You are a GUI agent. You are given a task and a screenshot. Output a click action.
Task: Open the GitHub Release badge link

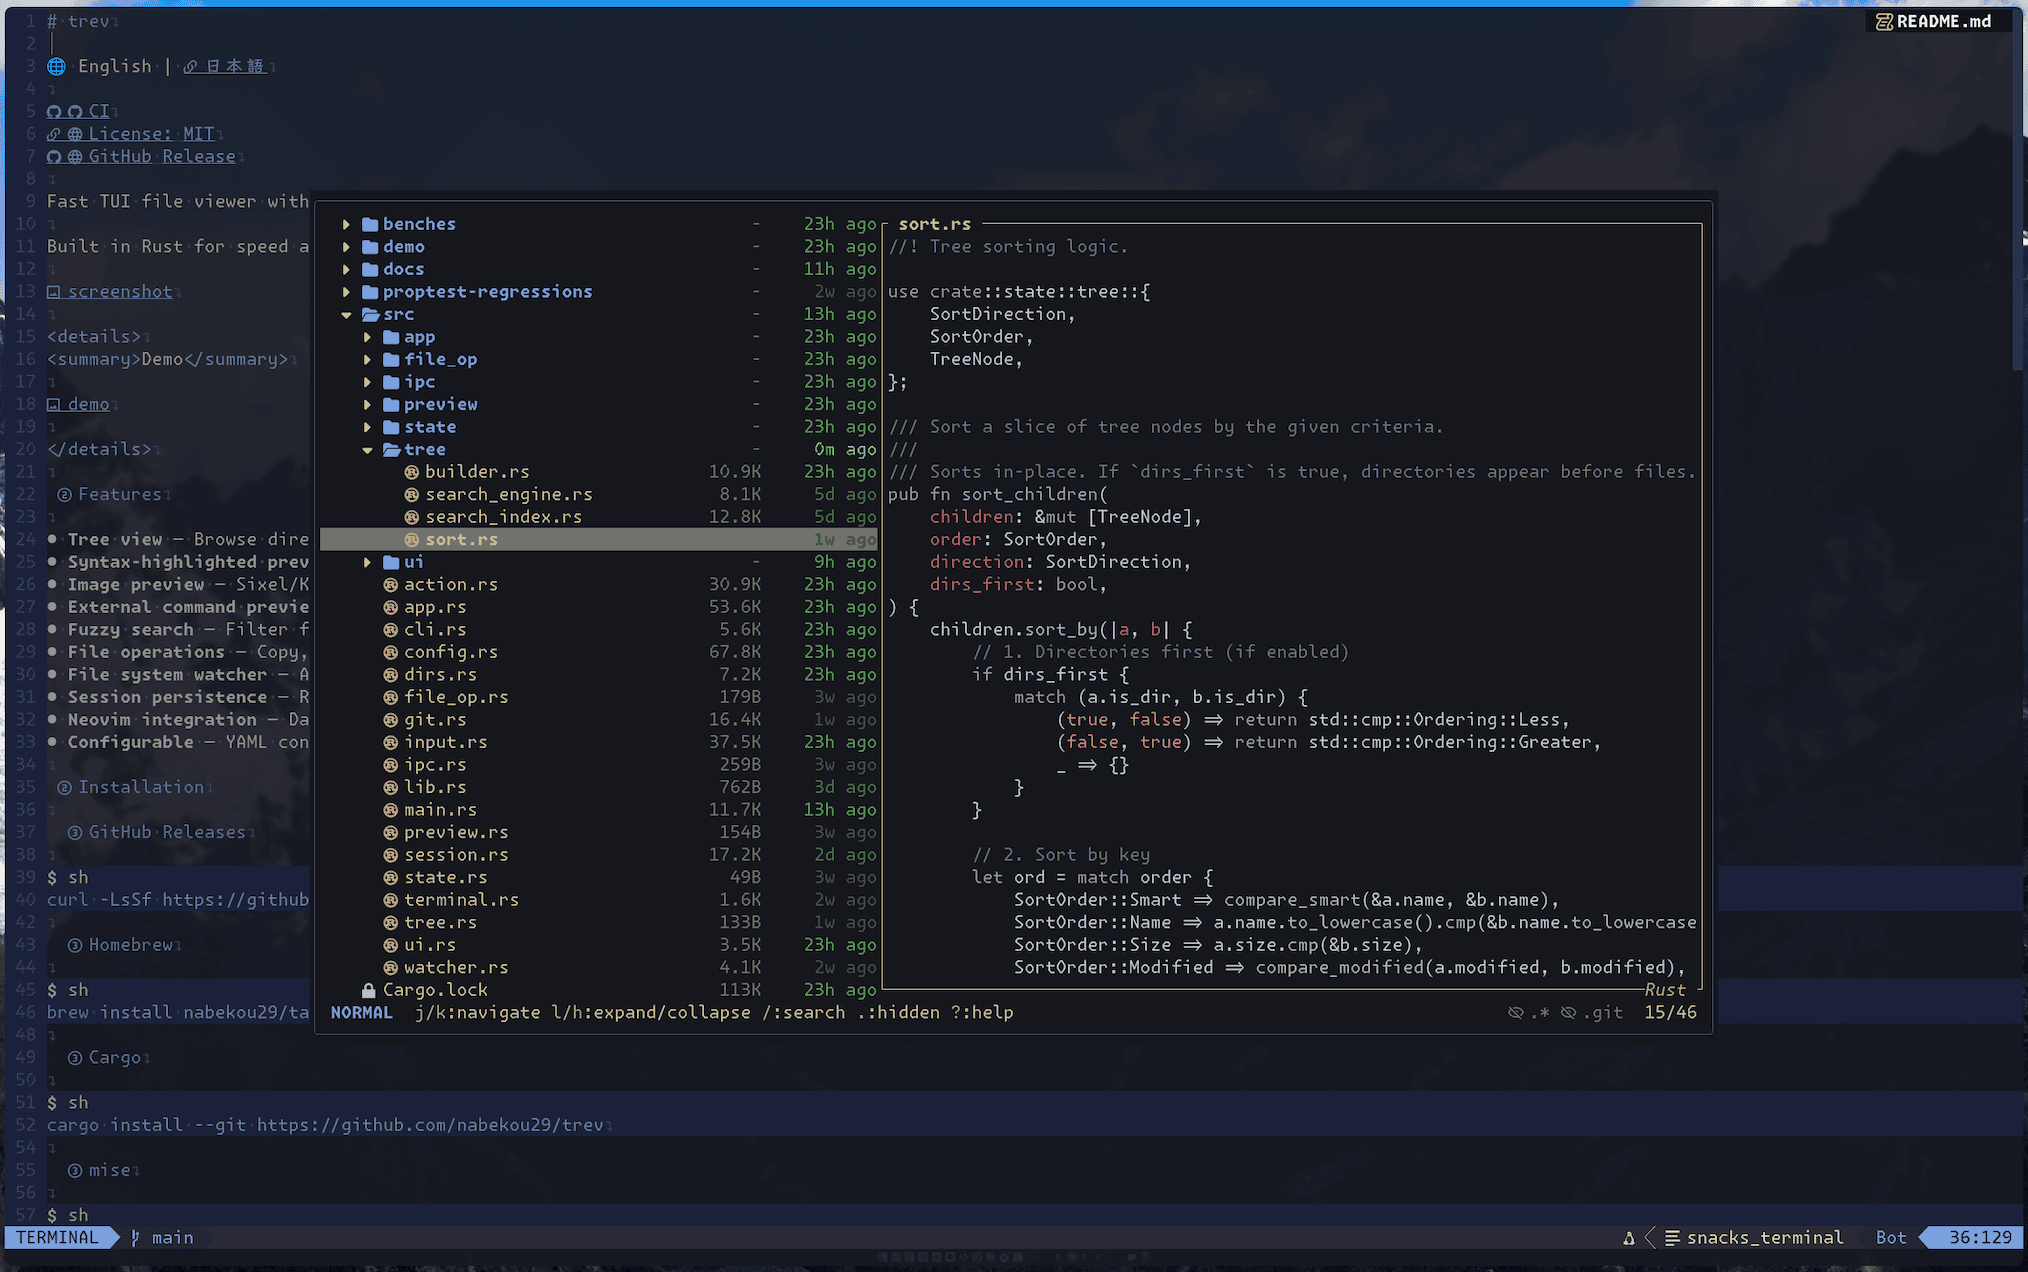point(161,156)
